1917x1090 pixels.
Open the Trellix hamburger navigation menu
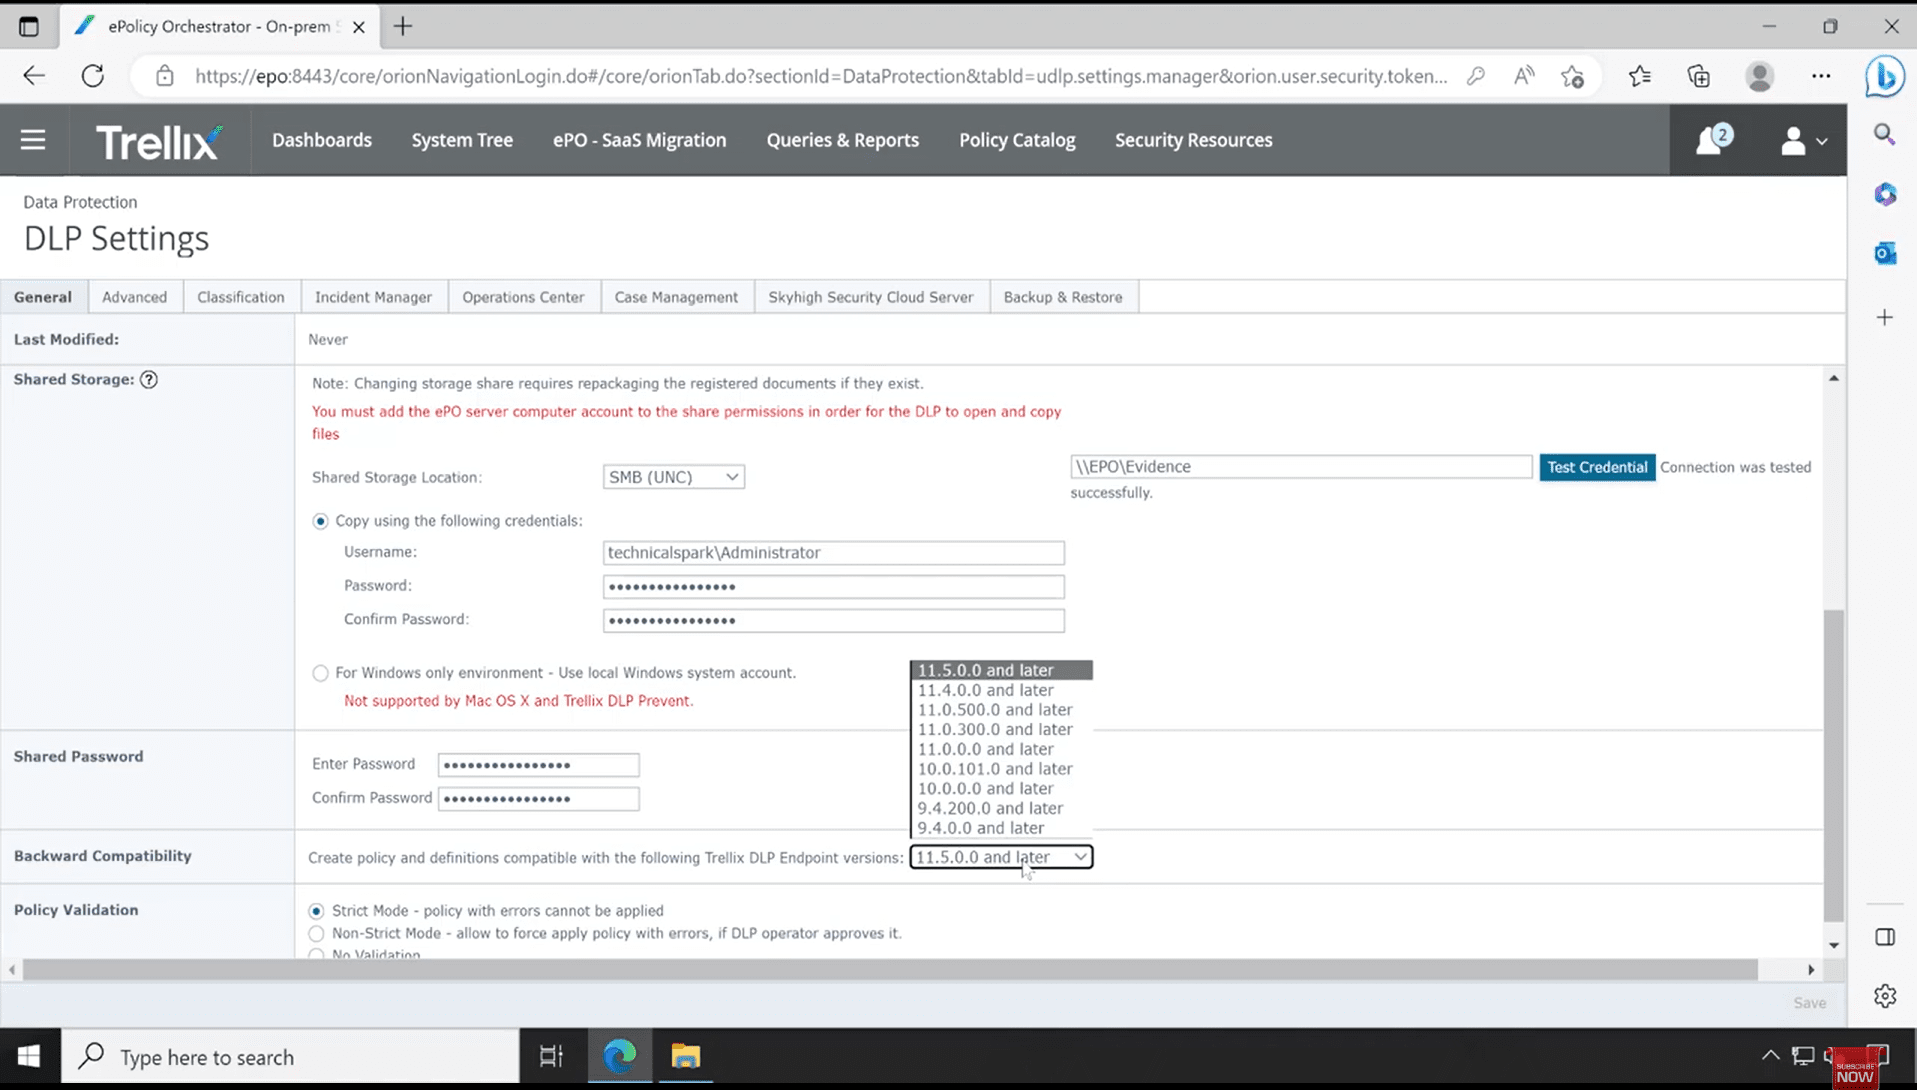[x=33, y=140]
